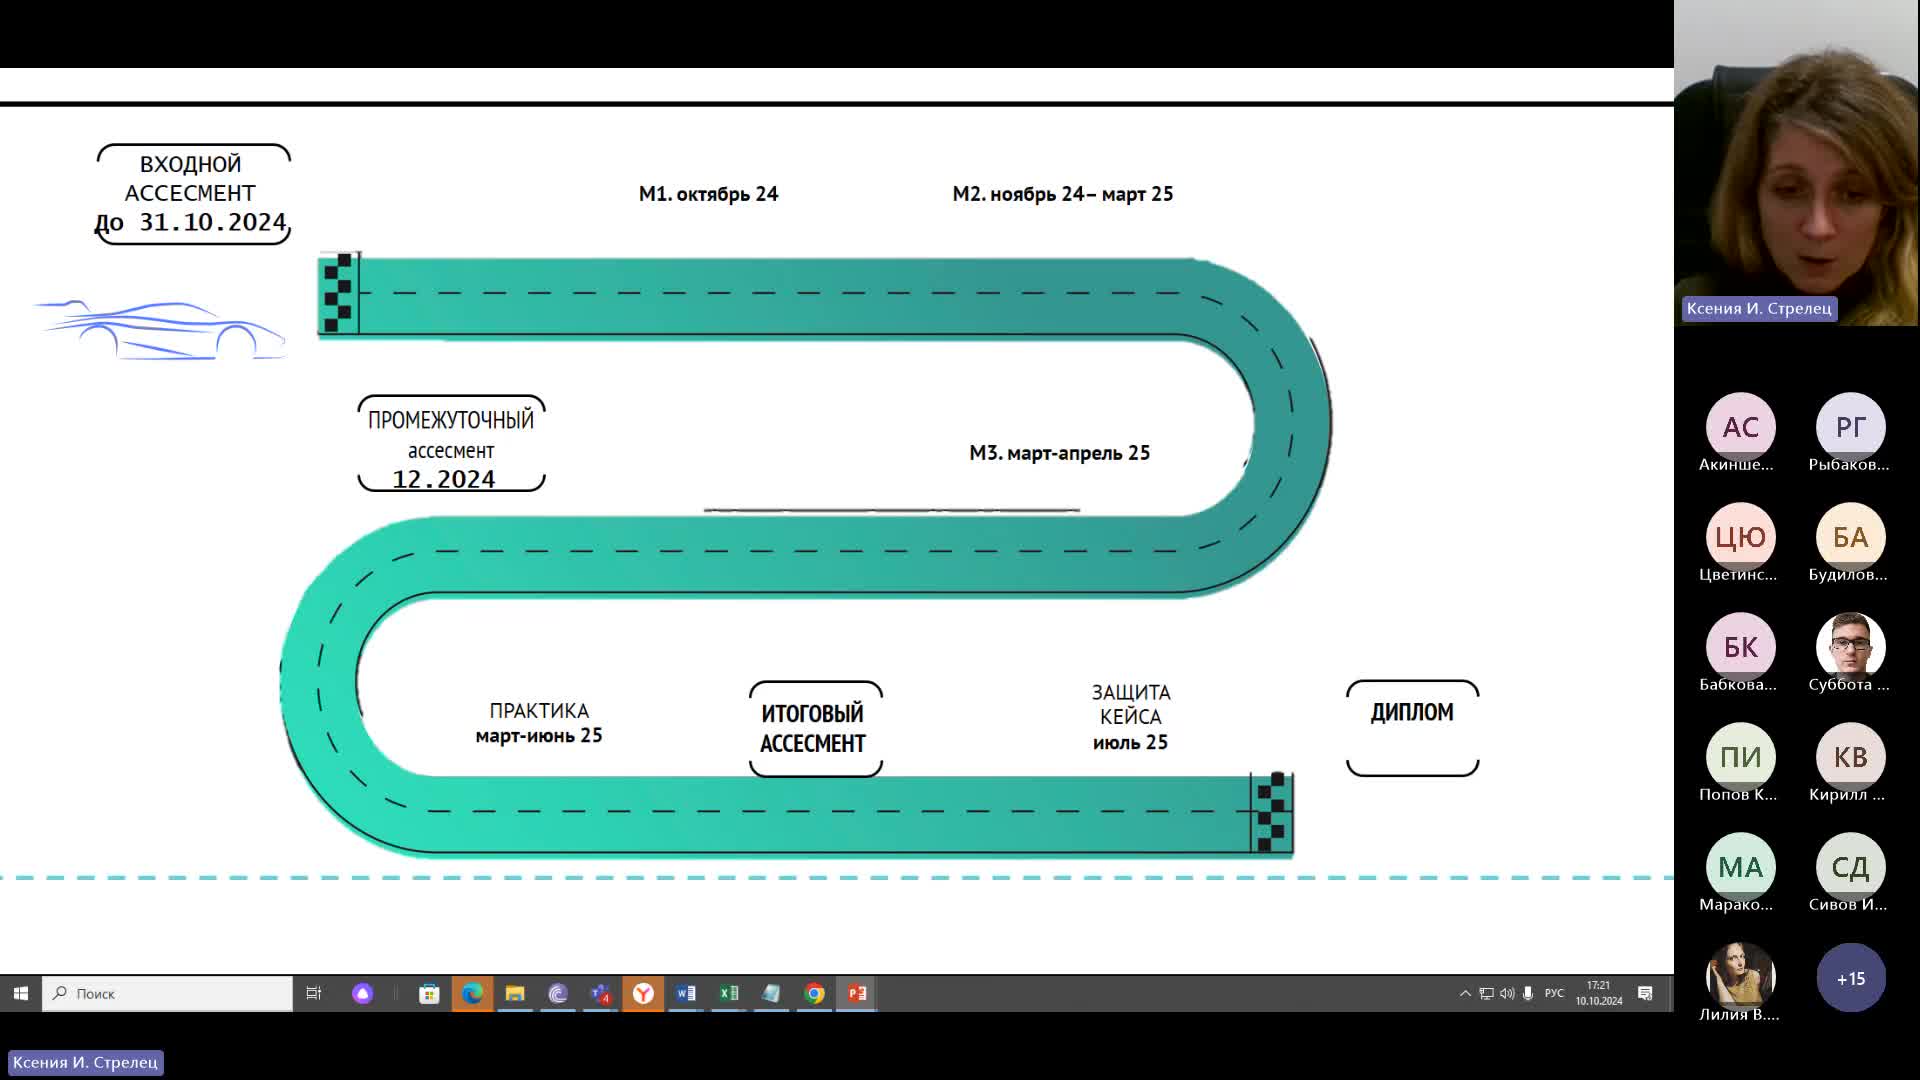Click the M2. ноябрь 24– март 25 label

pos(1062,194)
